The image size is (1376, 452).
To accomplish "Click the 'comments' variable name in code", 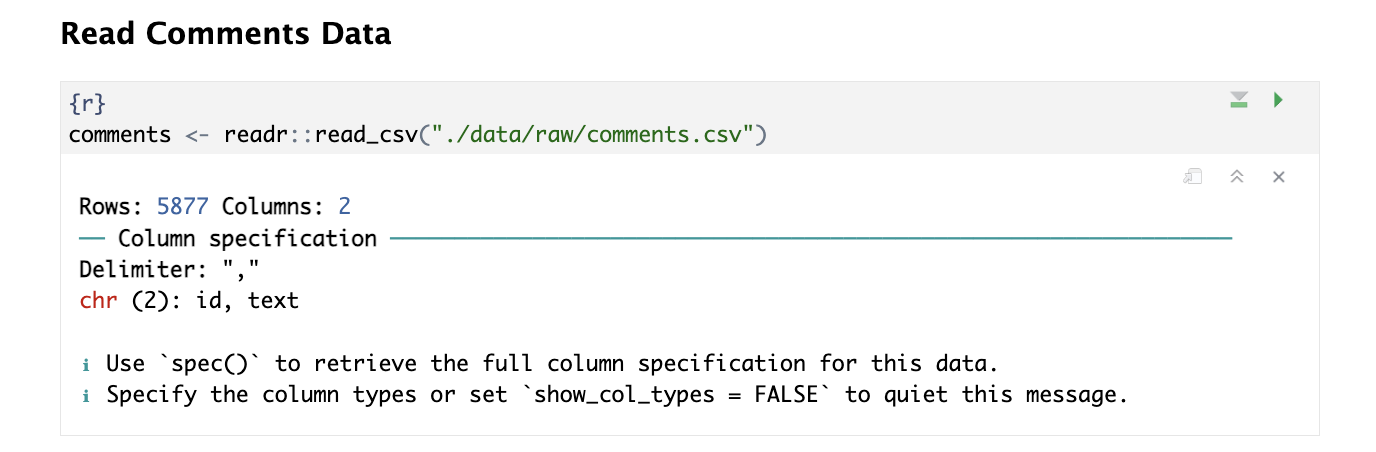I will coord(120,134).
